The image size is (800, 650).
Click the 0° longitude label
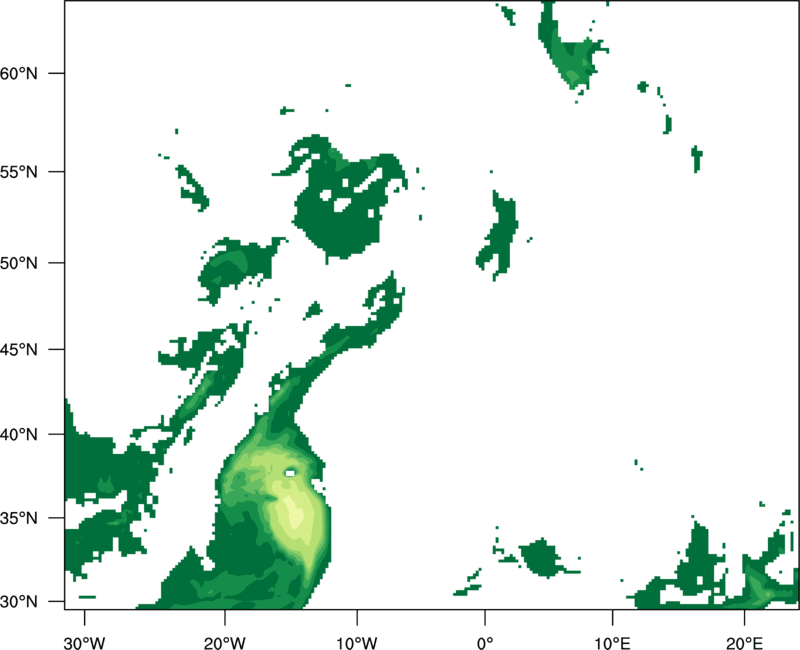(x=485, y=643)
